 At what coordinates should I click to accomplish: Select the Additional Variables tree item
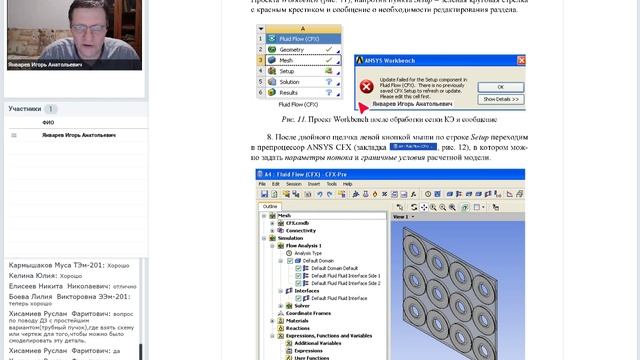click(318, 343)
